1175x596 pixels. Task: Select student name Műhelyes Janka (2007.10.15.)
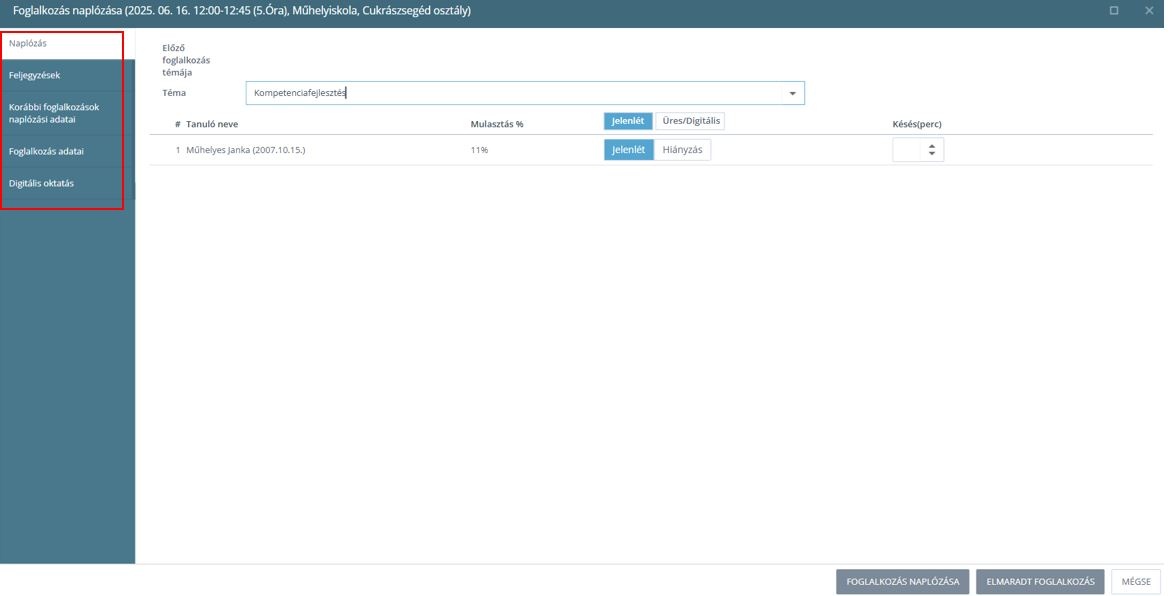coord(246,150)
